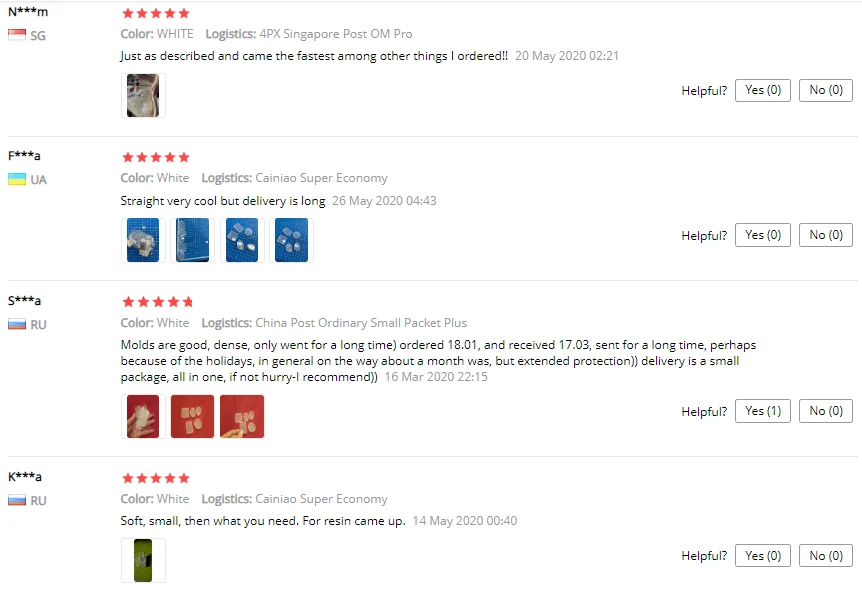Image resolution: width=862 pixels, height=601 pixels.
Task: Click the star rating of N***m's review
Action: tap(156, 13)
